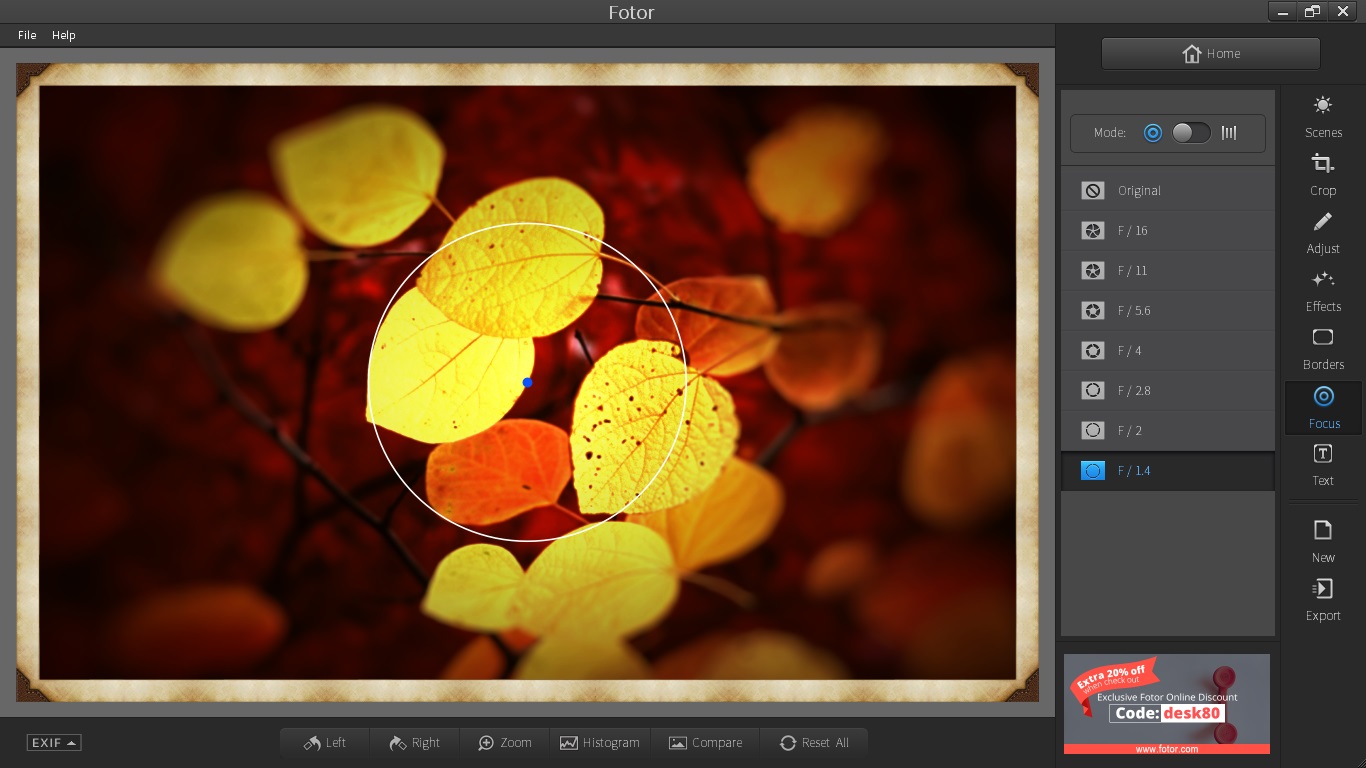Close the Fotor window
This screenshot has width=1366, height=768.
1343,11
